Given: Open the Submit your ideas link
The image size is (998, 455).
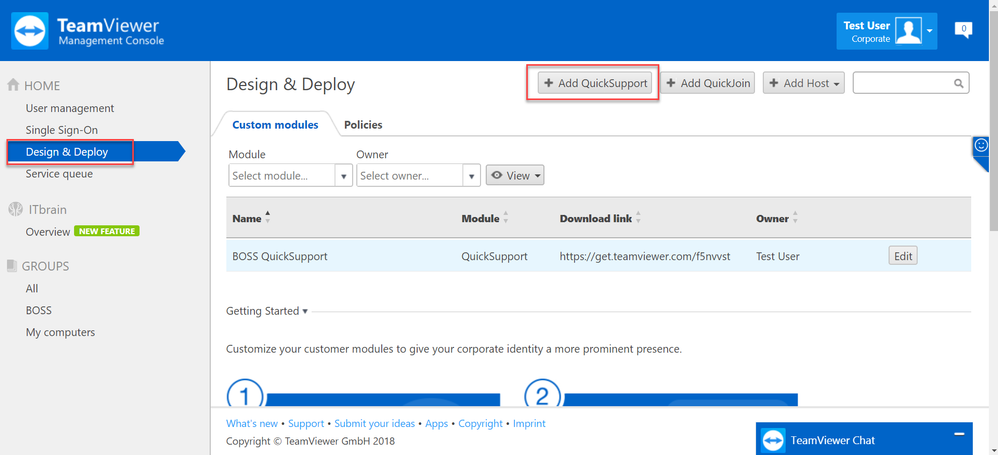Looking at the screenshot, I should pos(374,423).
